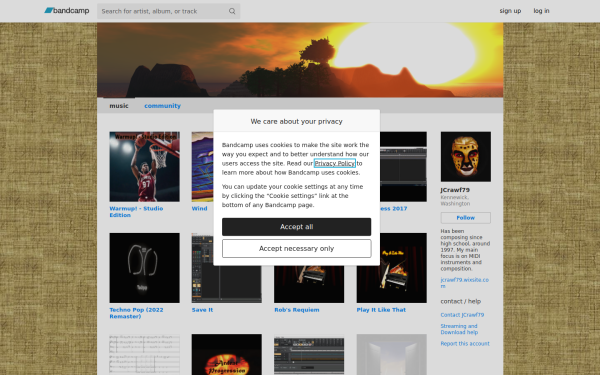Screen dimensions: 600x375
Task: Follow JCrawf79 with the Follow button
Action: tap(466, 218)
